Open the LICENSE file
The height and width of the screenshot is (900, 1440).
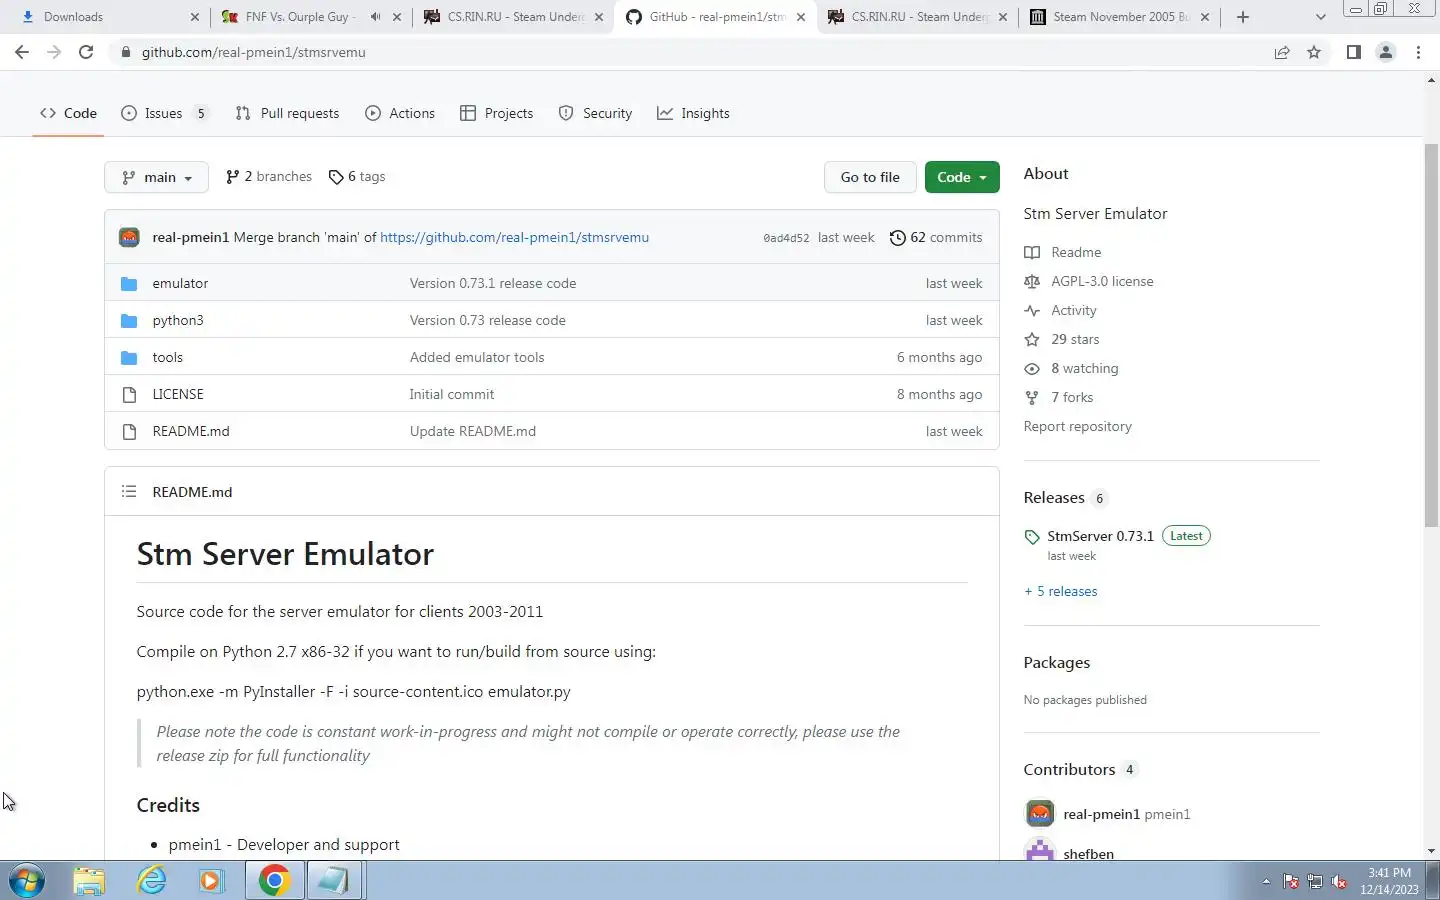pos(178,394)
